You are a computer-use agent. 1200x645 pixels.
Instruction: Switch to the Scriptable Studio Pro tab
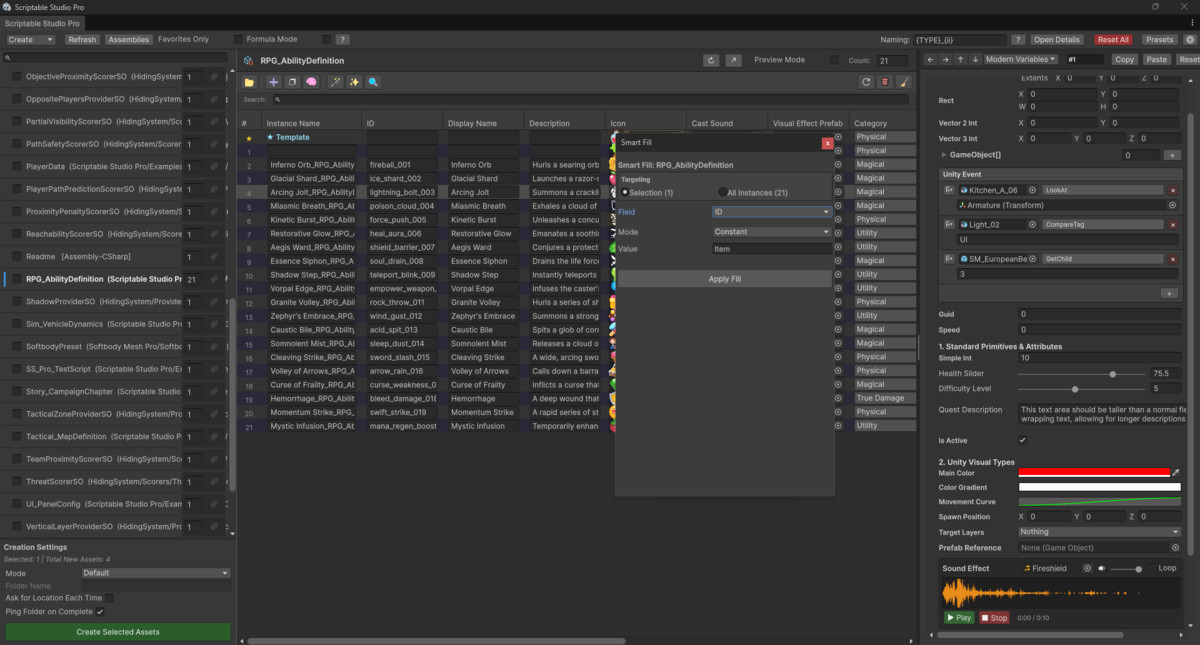coord(43,22)
